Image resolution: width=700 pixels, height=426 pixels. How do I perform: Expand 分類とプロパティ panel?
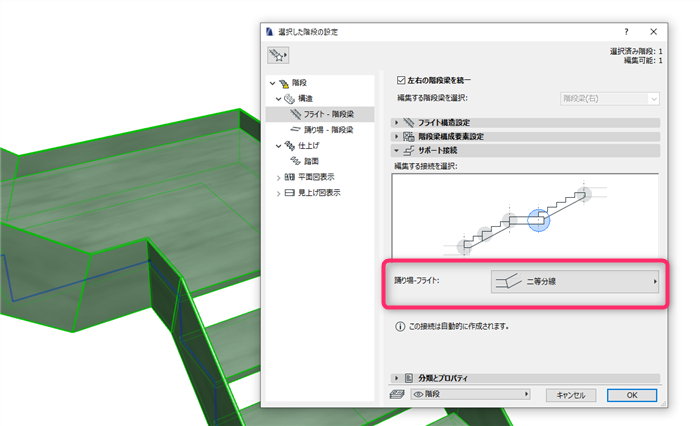click(396, 378)
